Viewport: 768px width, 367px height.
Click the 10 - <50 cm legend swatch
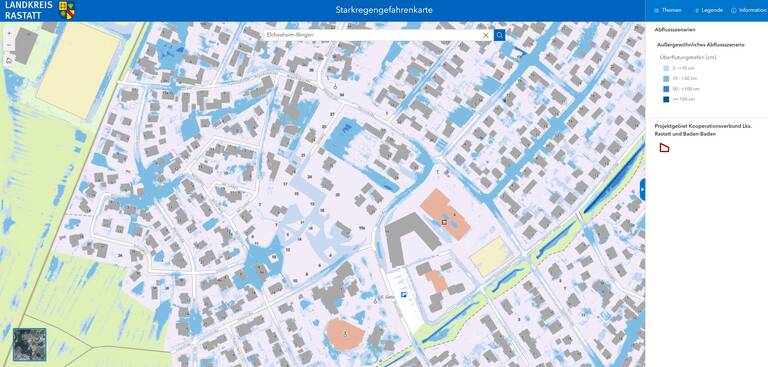click(666, 78)
